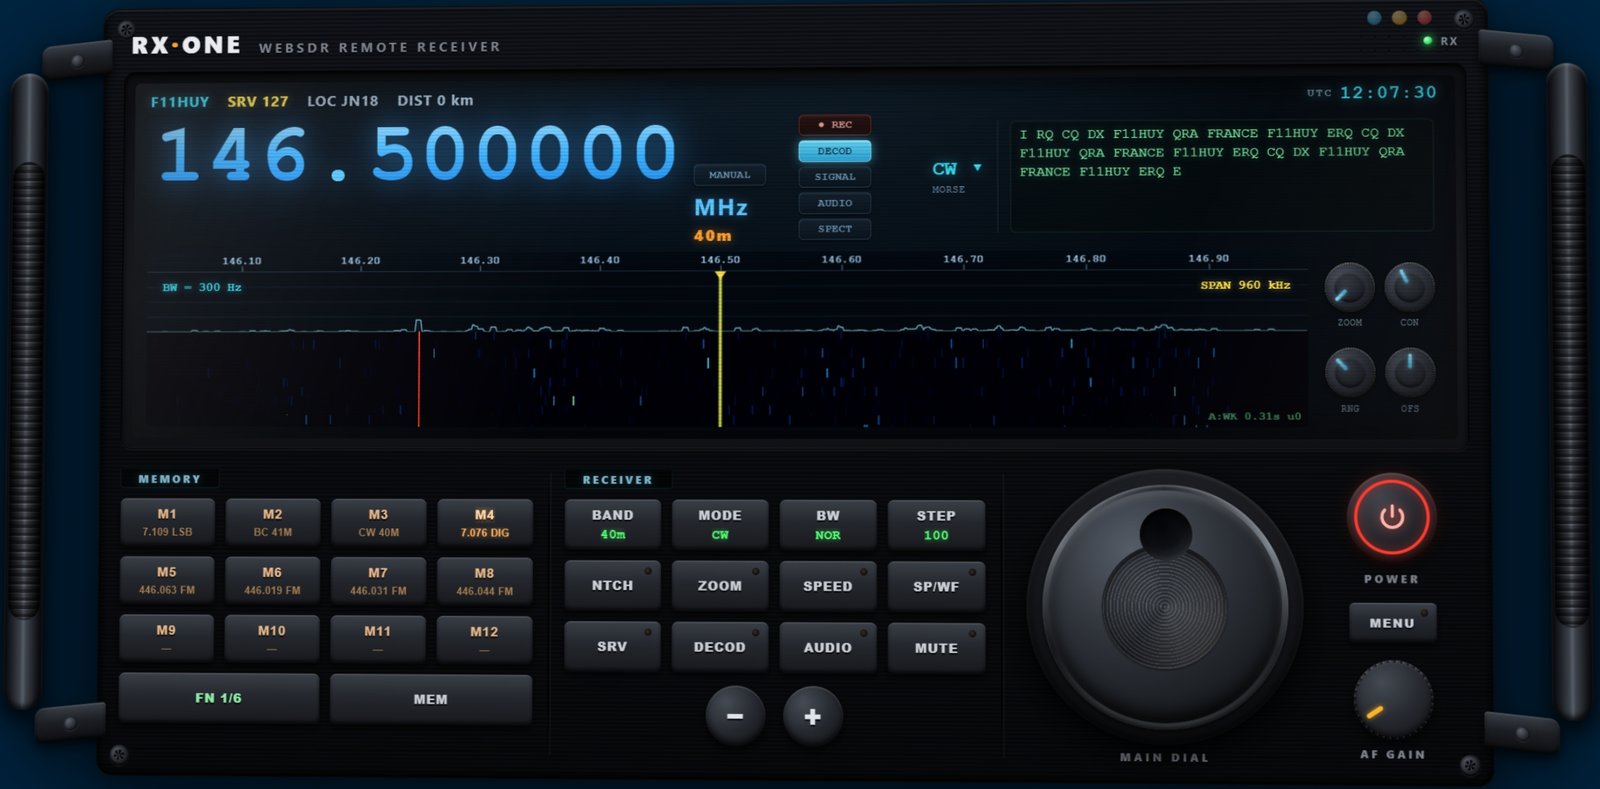
Task: Click the green RX status LED
Action: coord(1427,40)
